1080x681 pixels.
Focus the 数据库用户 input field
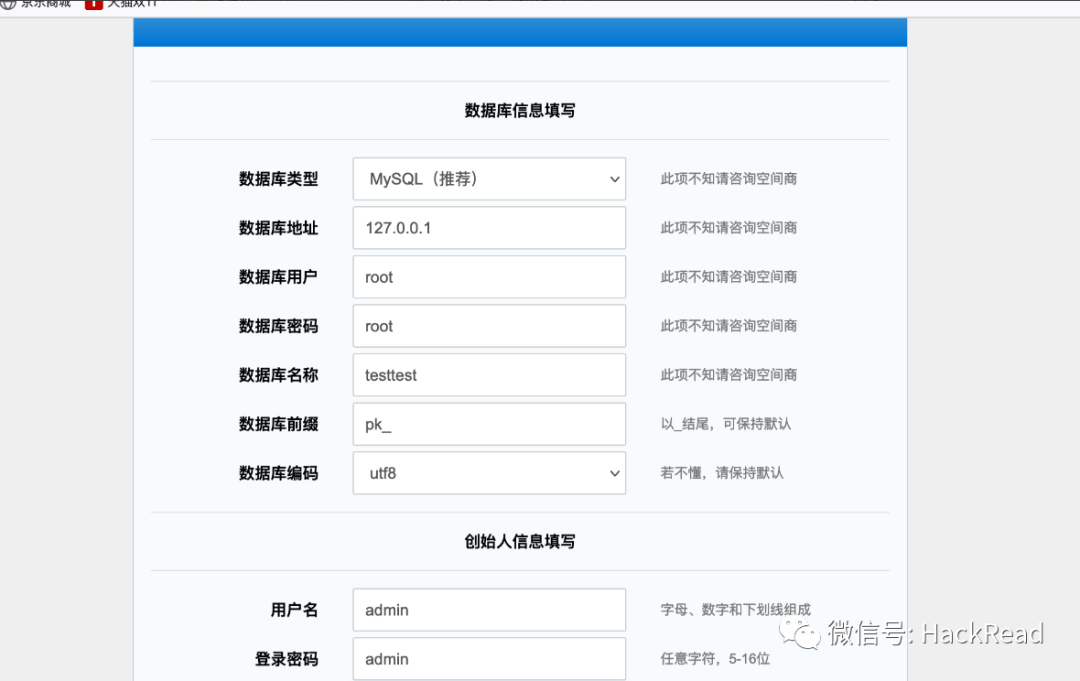point(489,277)
